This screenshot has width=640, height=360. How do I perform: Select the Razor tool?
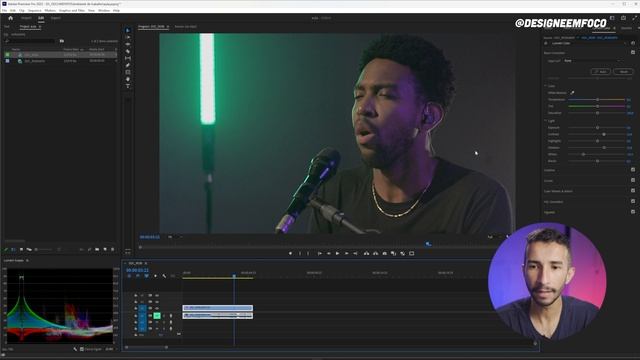coord(128,51)
